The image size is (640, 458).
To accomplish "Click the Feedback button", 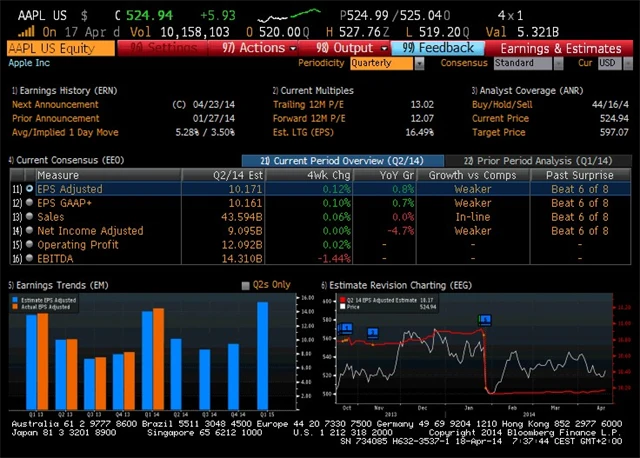I will coord(438,48).
